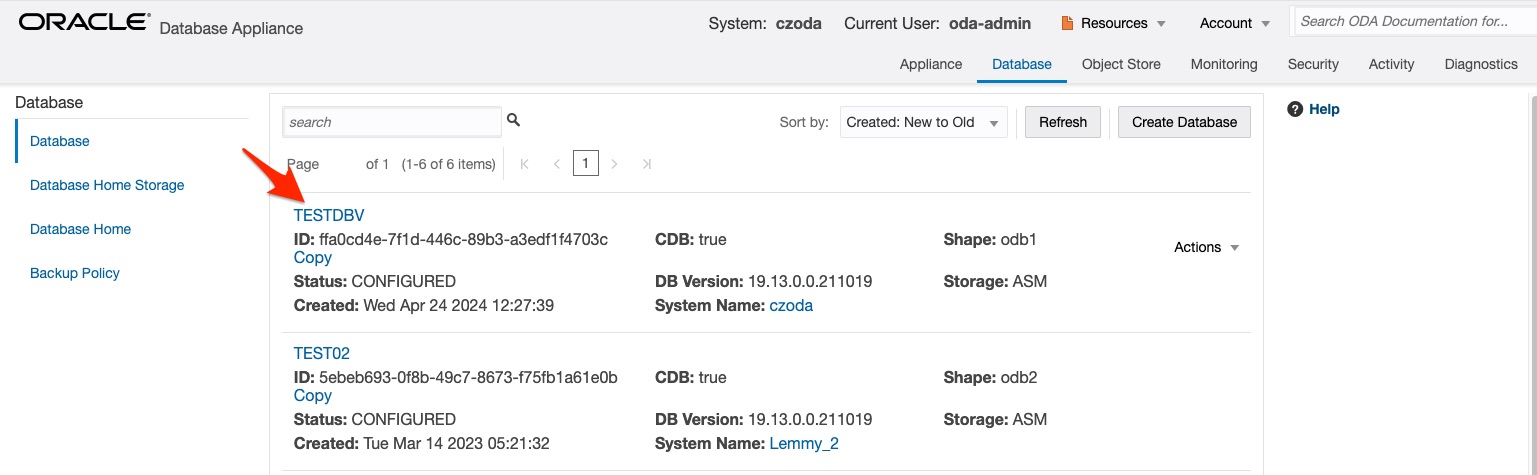Select Database Home Storage in sidebar
The height and width of the screenshot is (475, 1537).
(x=107, y=185)
